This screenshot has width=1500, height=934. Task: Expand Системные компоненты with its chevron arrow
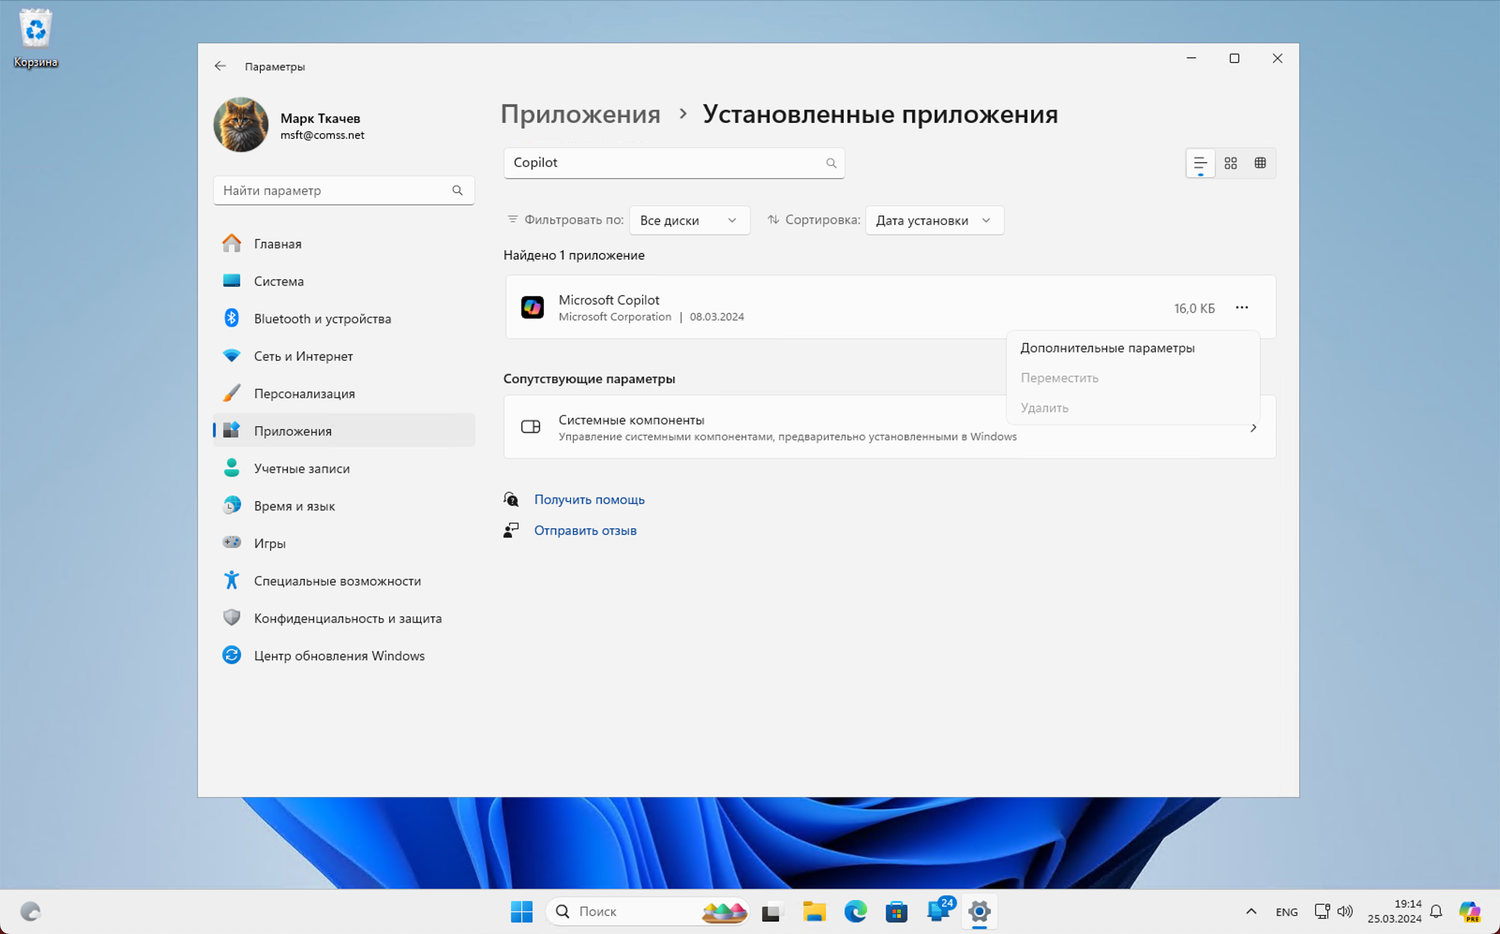tap(1253, 428)
